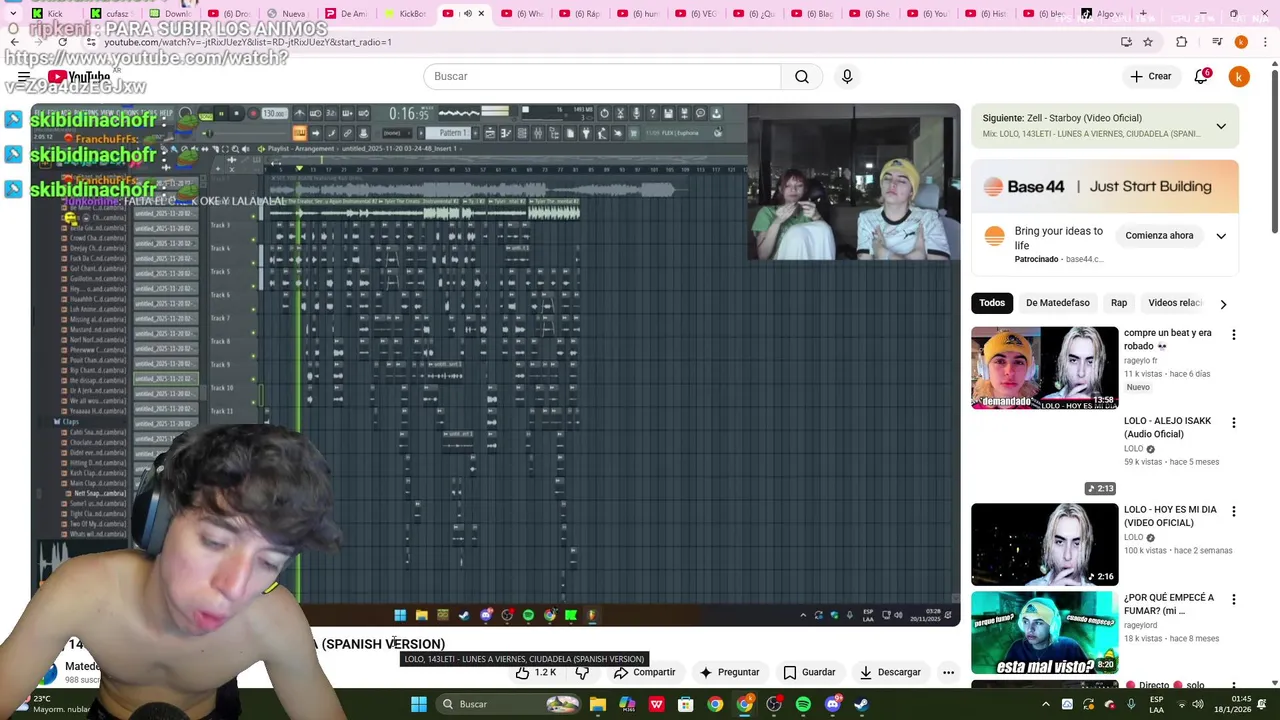
Task: Show more filter chips with right arrow
Action: pos(1222,304)
